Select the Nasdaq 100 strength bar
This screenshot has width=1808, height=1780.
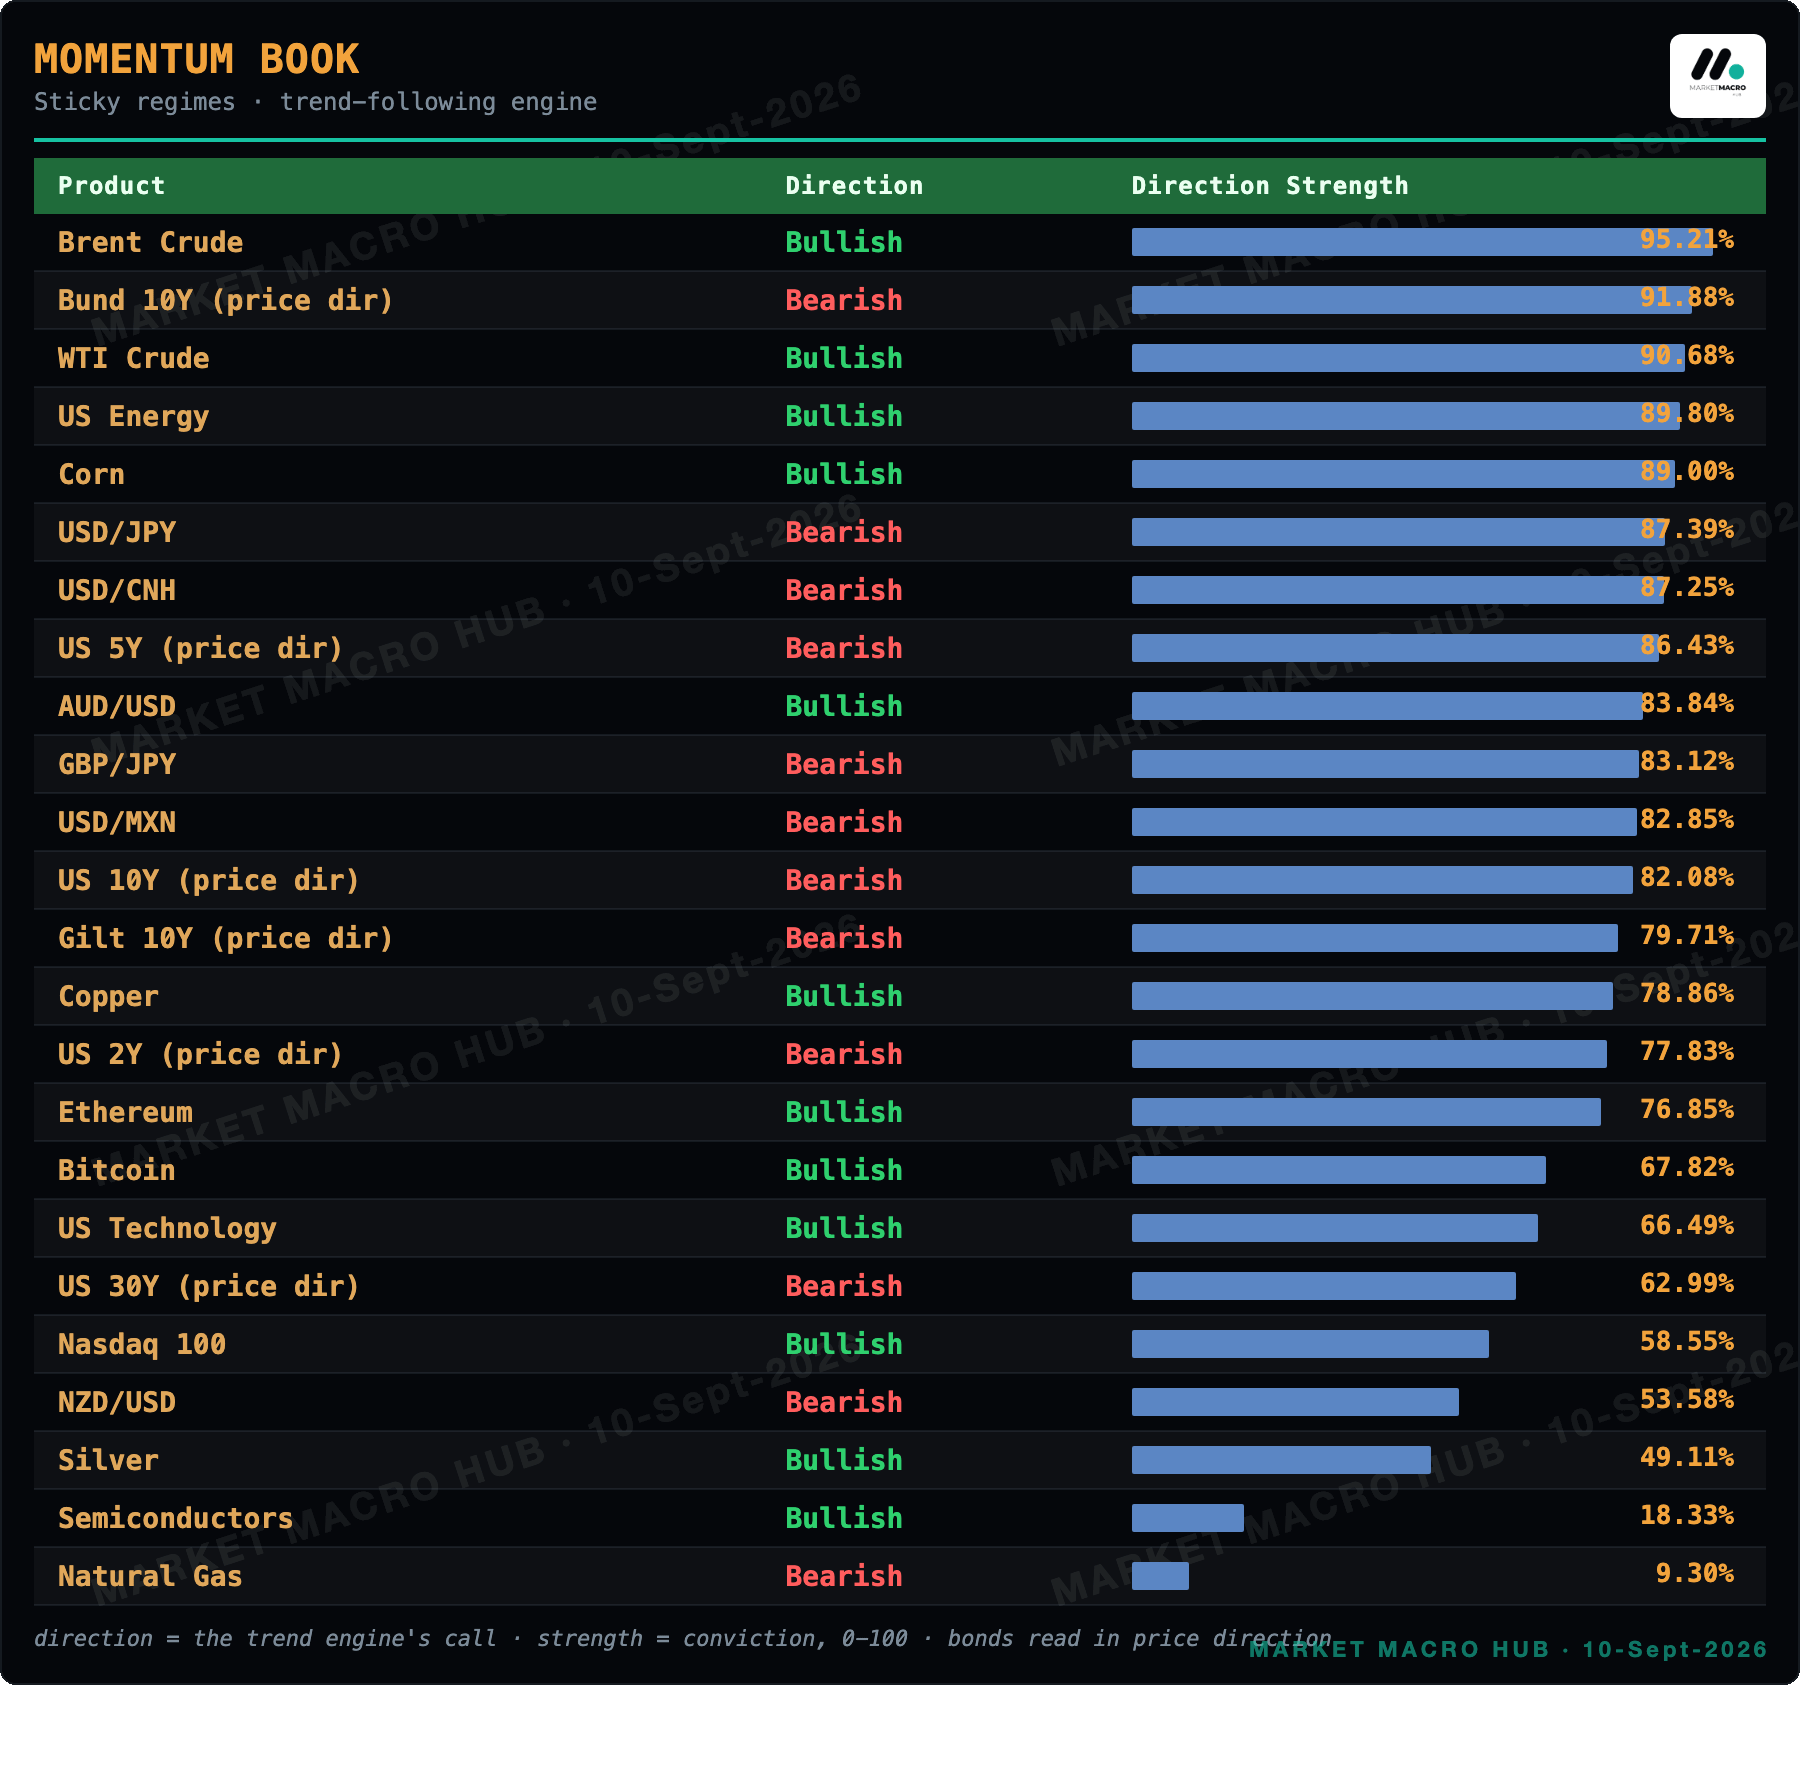click(1310, 1344)
